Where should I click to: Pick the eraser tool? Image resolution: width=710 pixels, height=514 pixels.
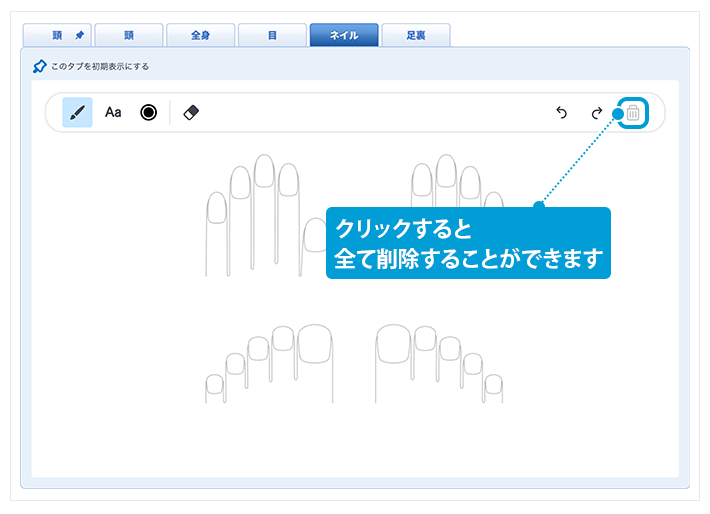point(192,113)
